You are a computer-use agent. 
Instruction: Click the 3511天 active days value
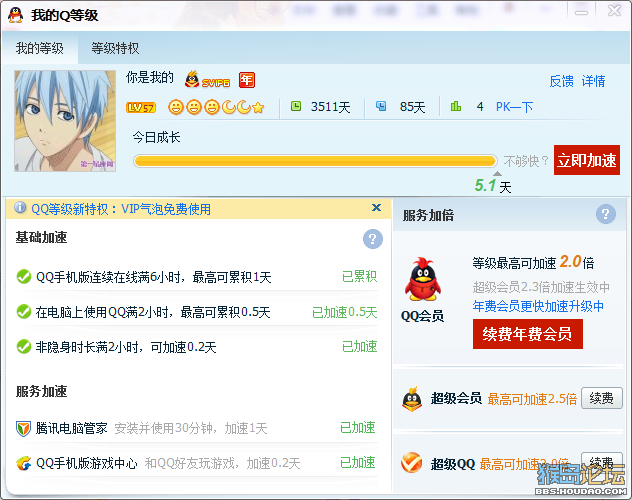point(331,107)
